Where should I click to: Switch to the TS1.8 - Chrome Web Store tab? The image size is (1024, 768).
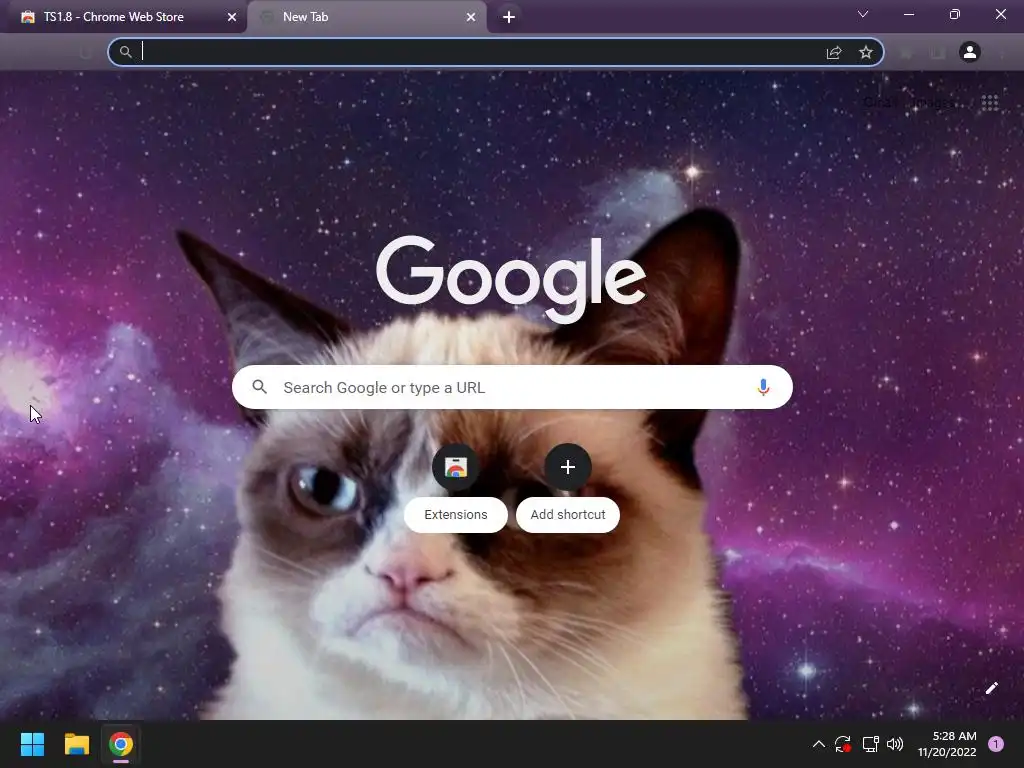pos(124,17)
